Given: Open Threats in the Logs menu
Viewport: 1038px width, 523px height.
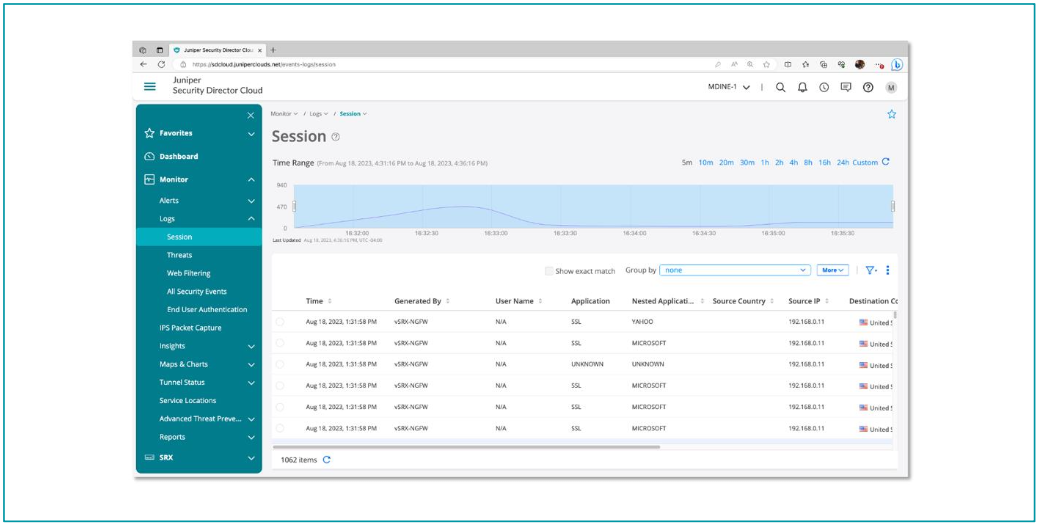Looking at the screenshot, I should pyautogui.click(x=179, y=255).
